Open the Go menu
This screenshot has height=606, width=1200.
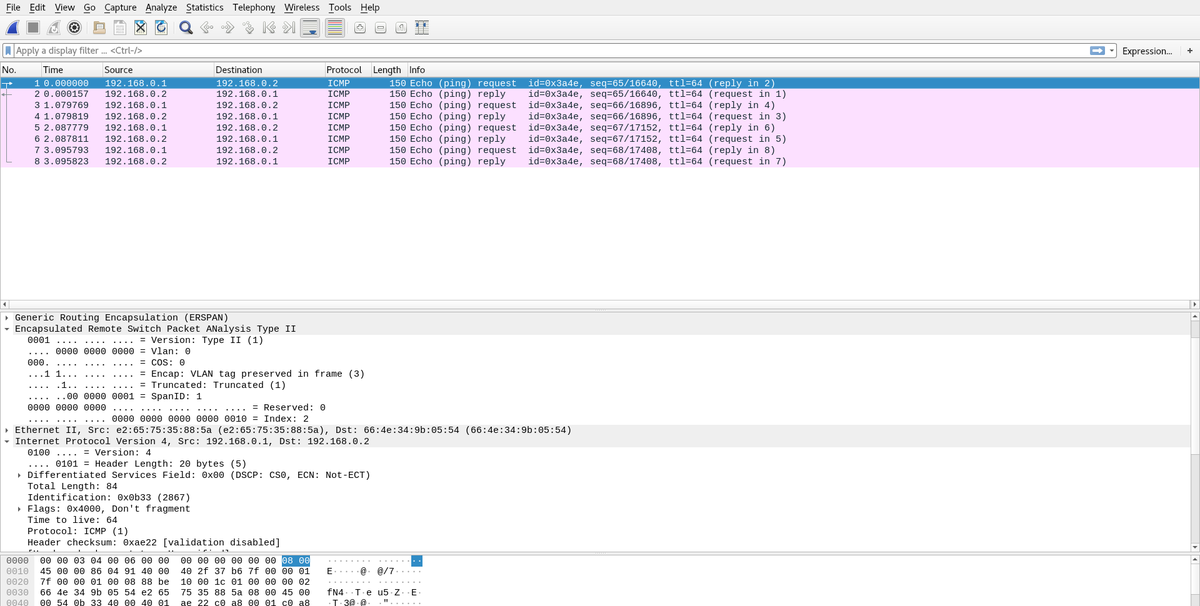pyautogui.click(x=88, y=7)
